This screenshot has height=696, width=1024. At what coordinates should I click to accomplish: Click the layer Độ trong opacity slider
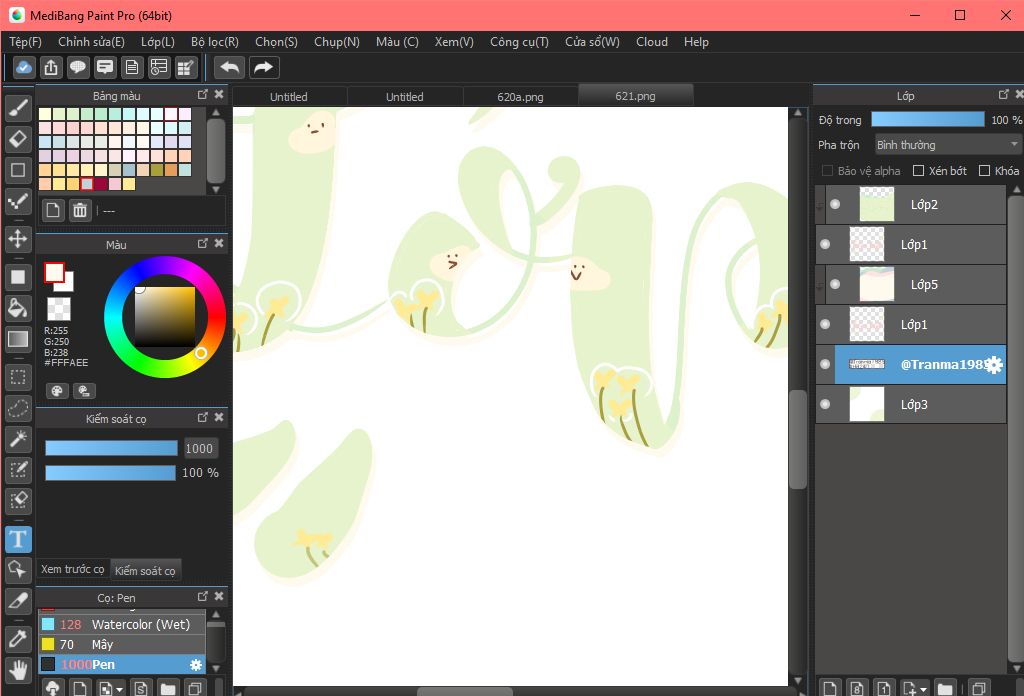click(x=927, y=119)
